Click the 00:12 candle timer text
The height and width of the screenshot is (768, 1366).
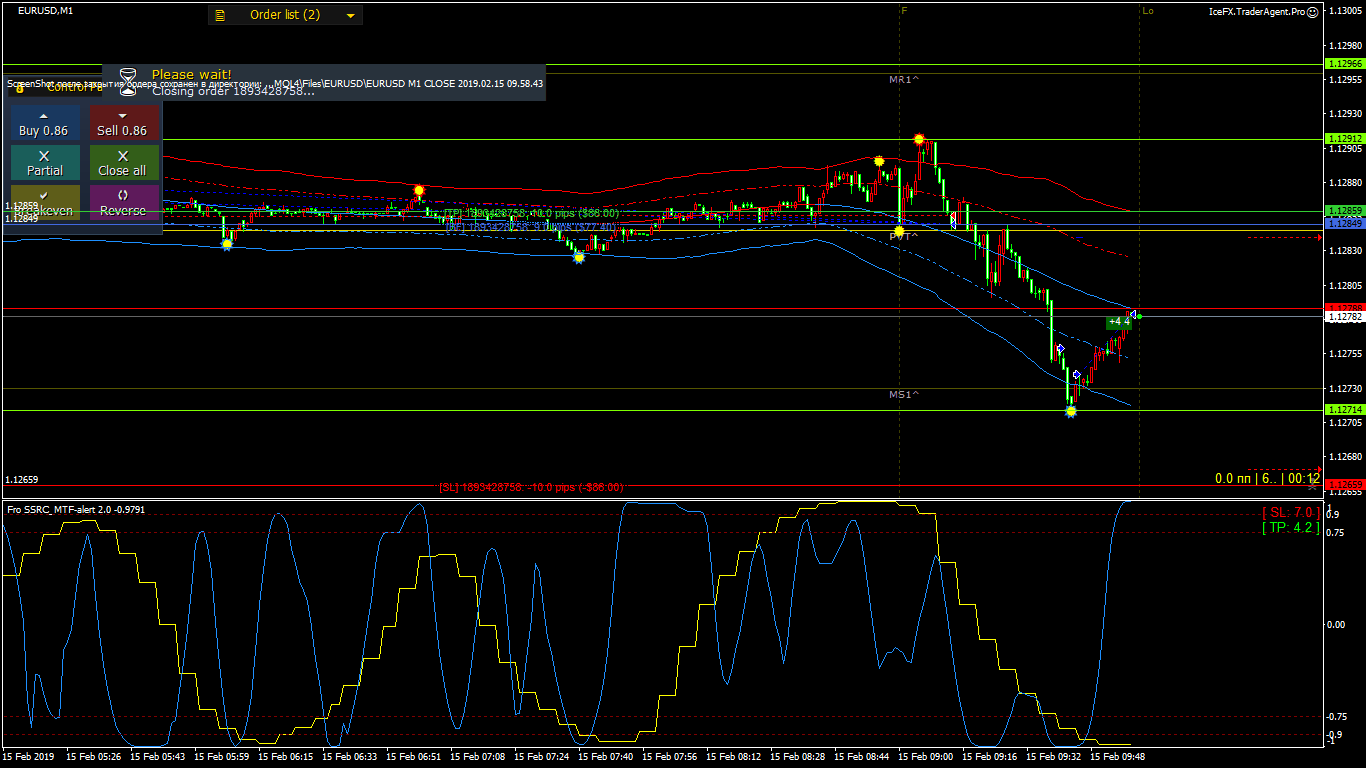click(x=1304, y=479)
